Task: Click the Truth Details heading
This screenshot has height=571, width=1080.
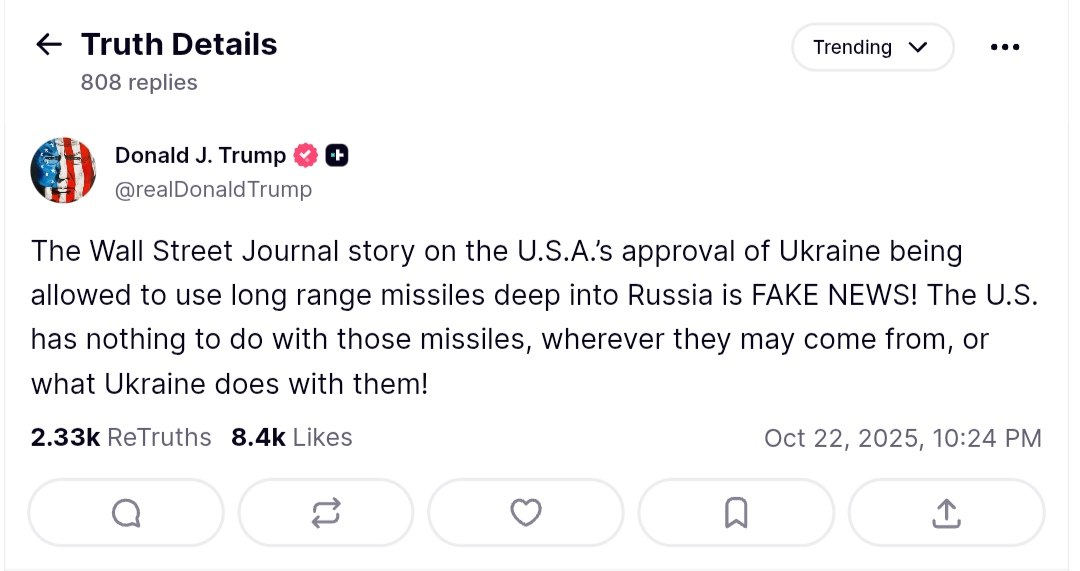Action: [179, 44]
